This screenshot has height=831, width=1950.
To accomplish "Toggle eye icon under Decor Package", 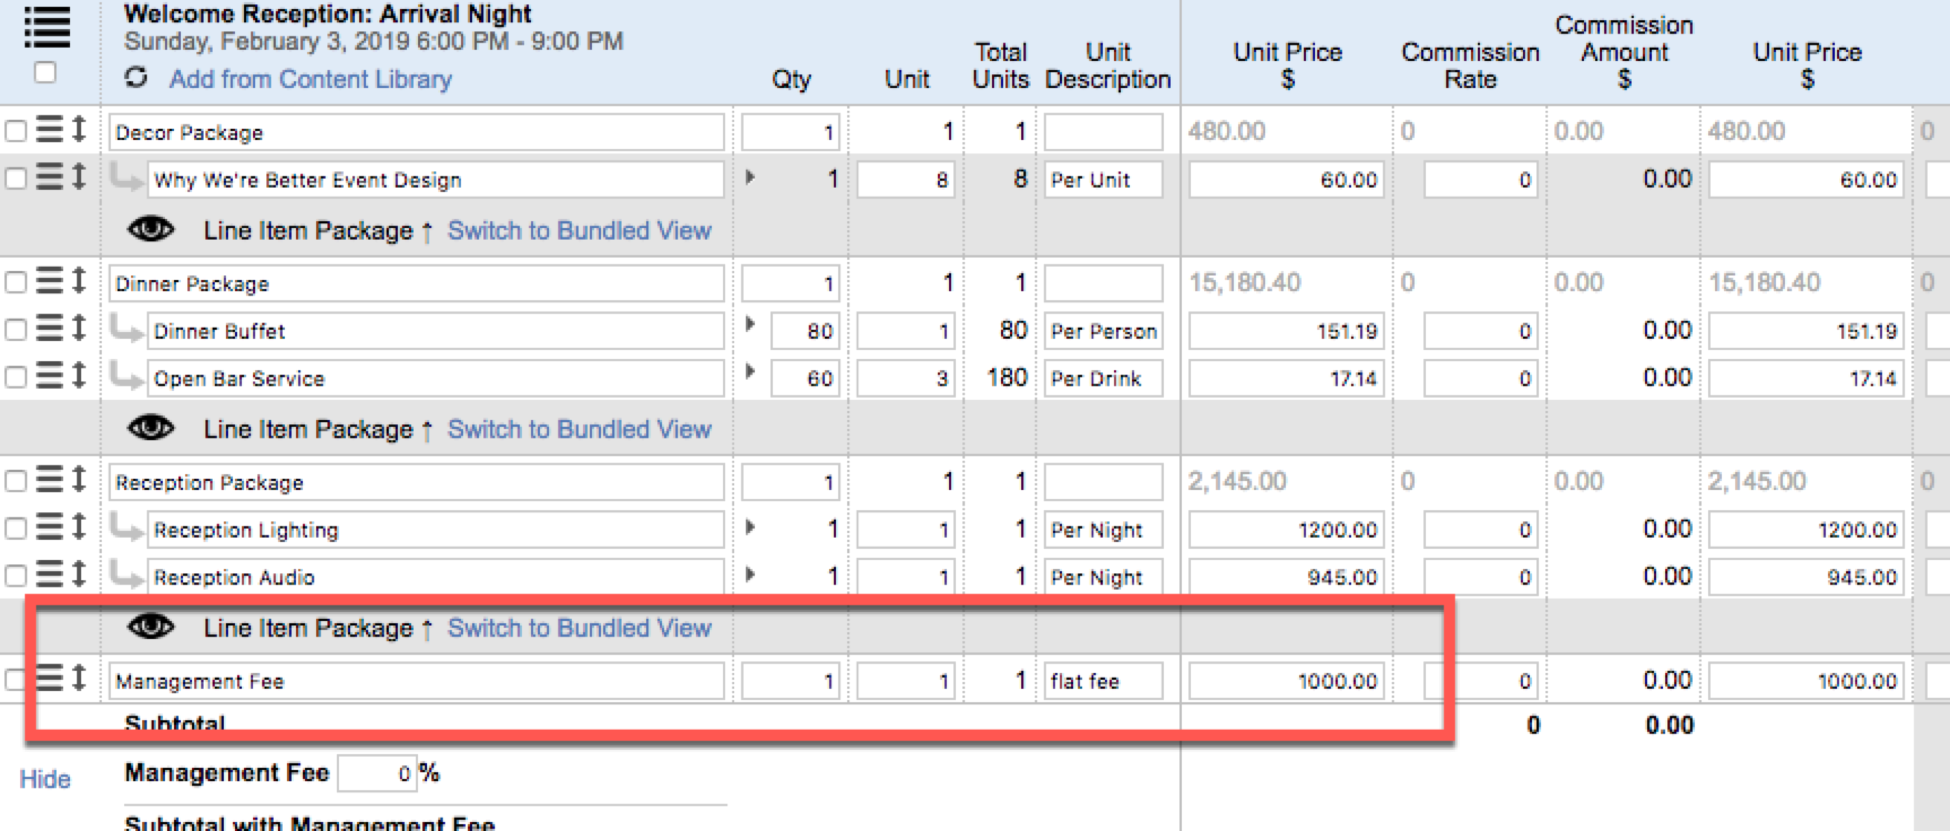I will tap(151, 230).
